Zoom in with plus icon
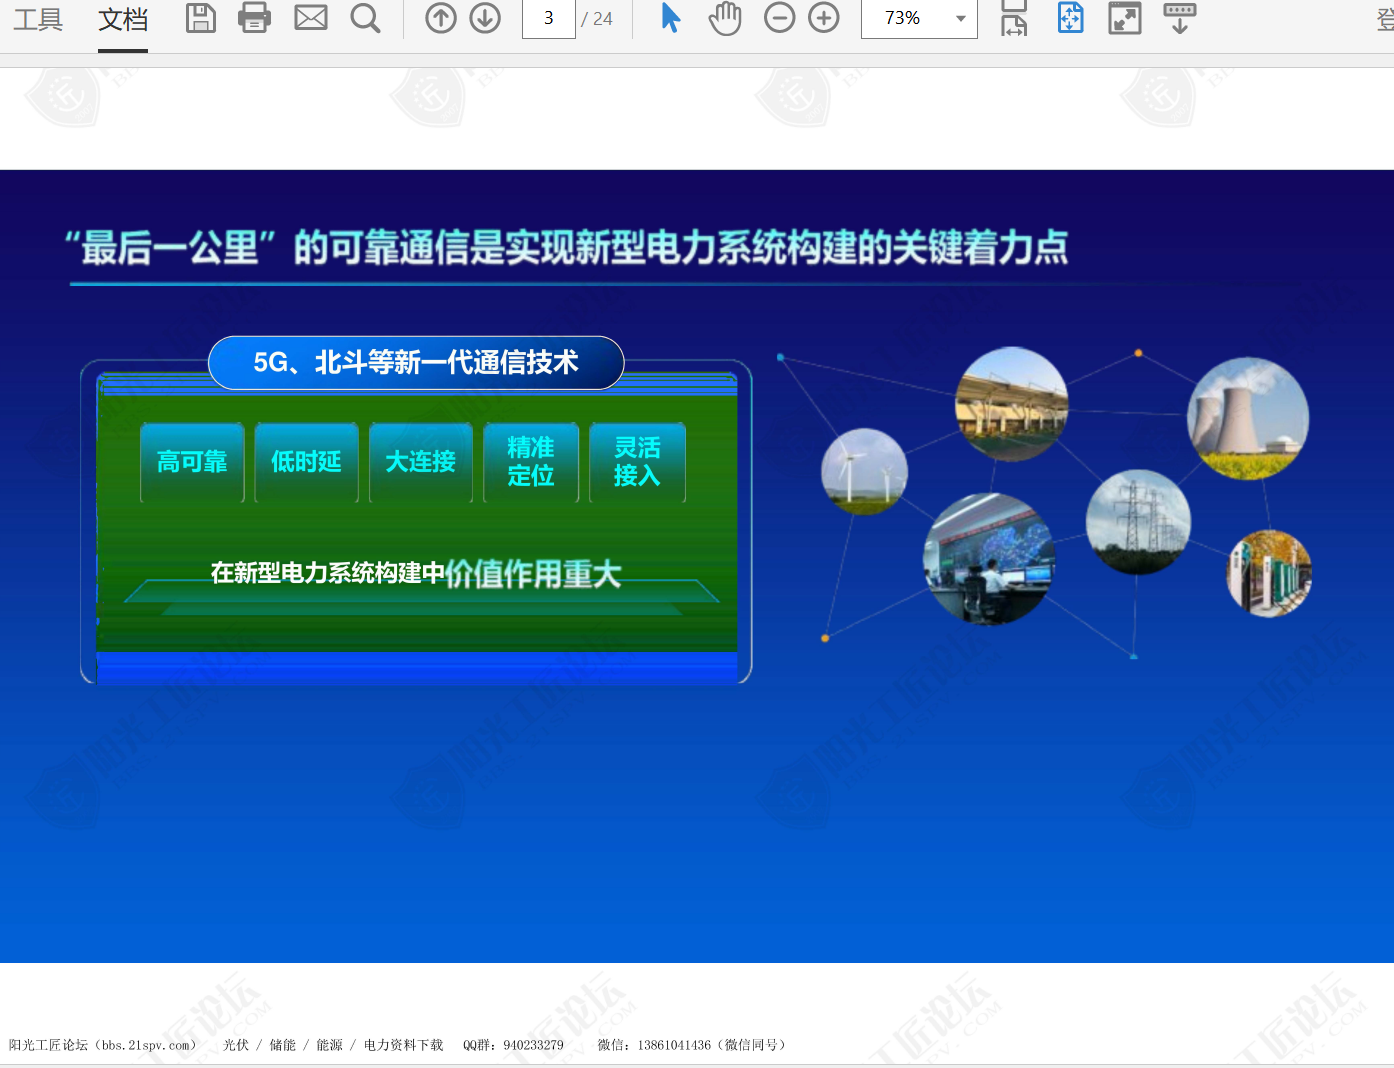Image resolution: width=1394 pixels, height=1068 pixels. click(x=824, y=18)
